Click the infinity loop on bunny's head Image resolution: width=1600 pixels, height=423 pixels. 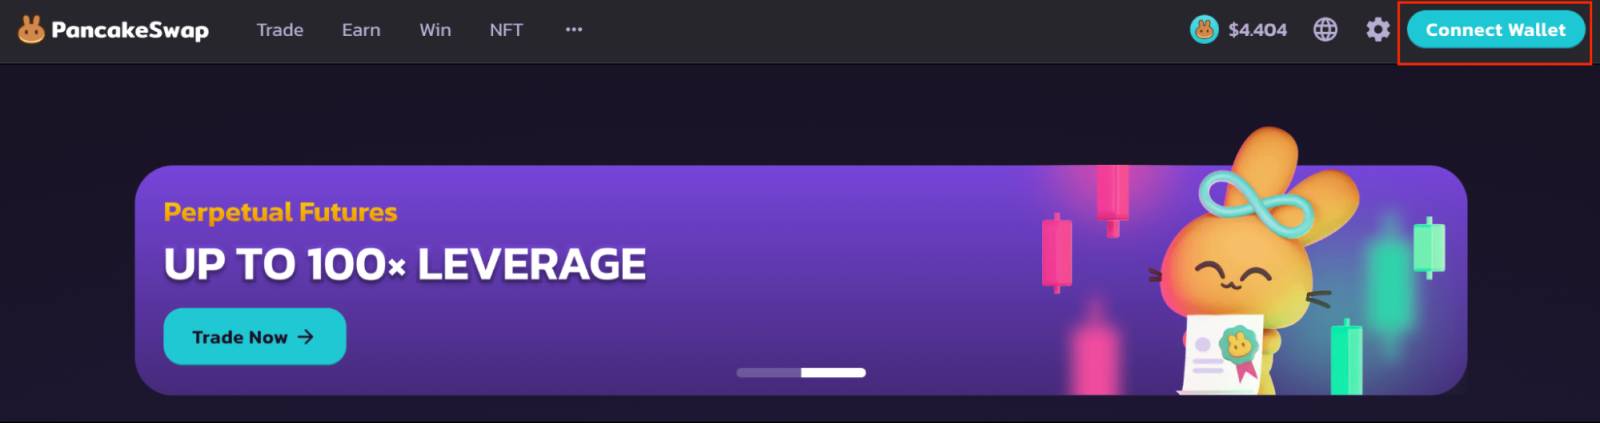(x=1256, y=204)
